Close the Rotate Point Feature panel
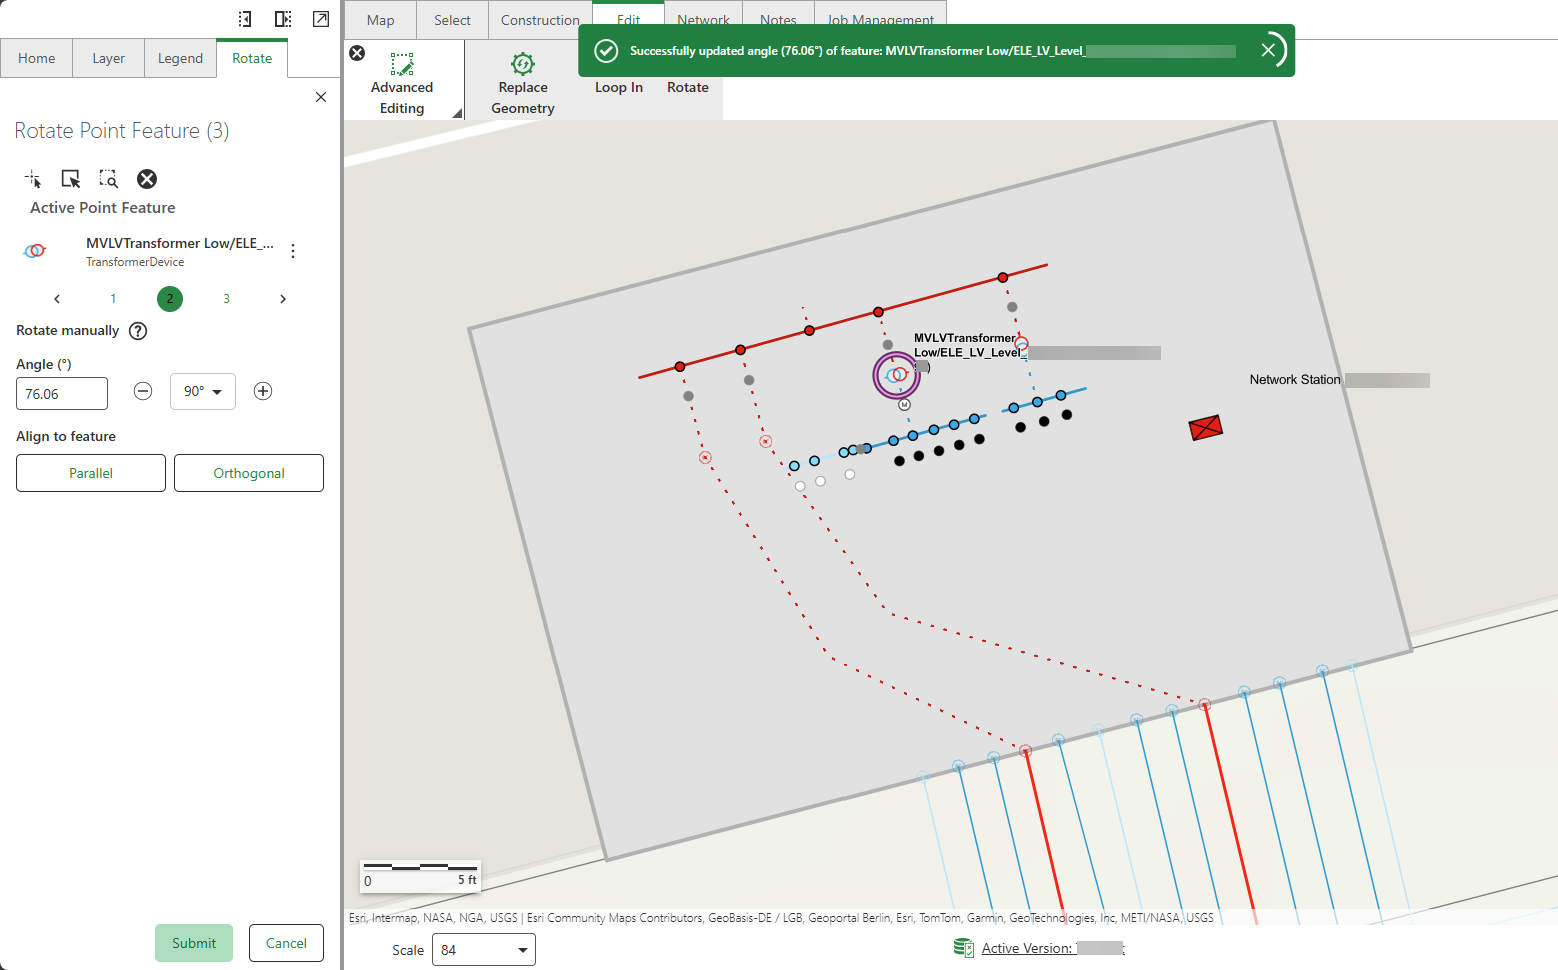Viewport: 1558px width, 970px height. (321, 97)
